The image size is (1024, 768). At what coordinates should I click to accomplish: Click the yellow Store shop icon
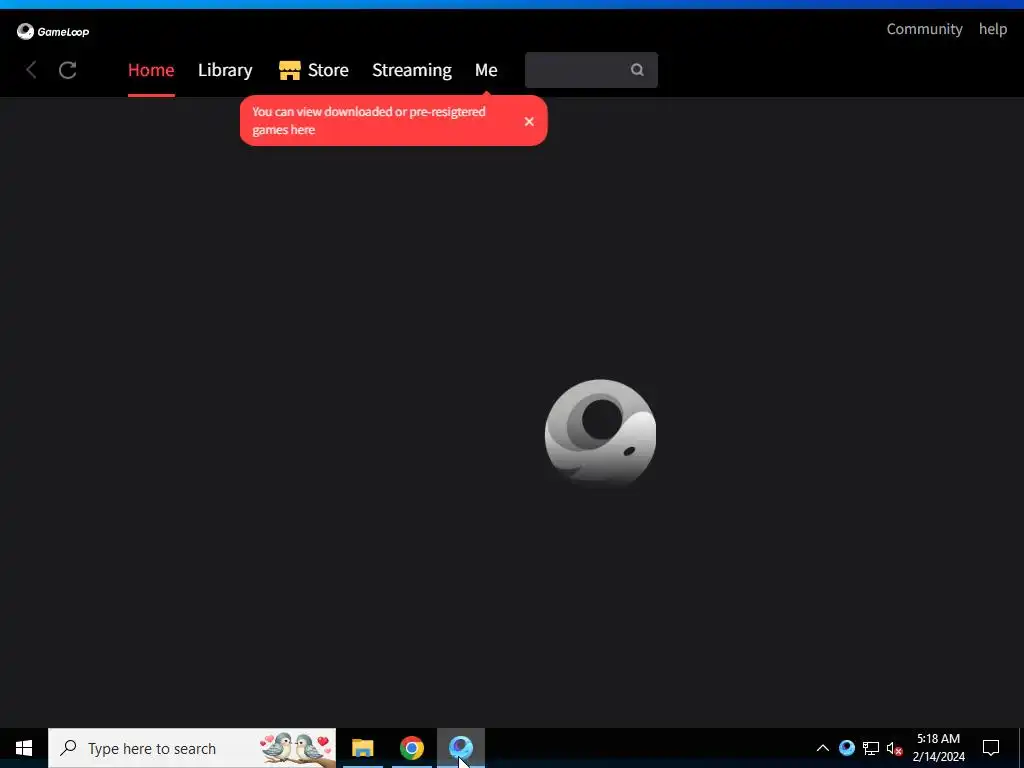289,70
